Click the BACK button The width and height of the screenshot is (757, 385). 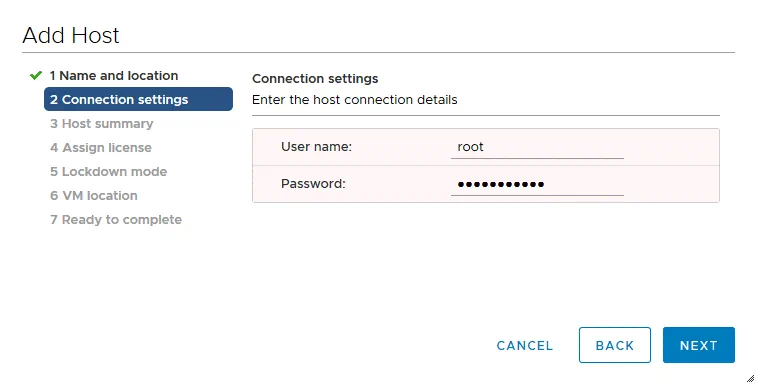coord(615,345)
